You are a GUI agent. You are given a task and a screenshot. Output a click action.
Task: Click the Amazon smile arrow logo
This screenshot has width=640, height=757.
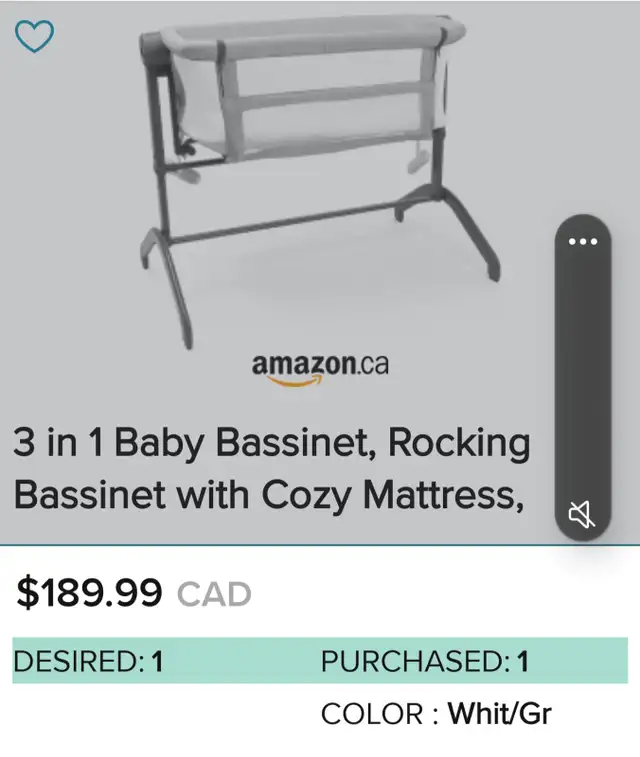pyautogui.click(x=295, y=381)
